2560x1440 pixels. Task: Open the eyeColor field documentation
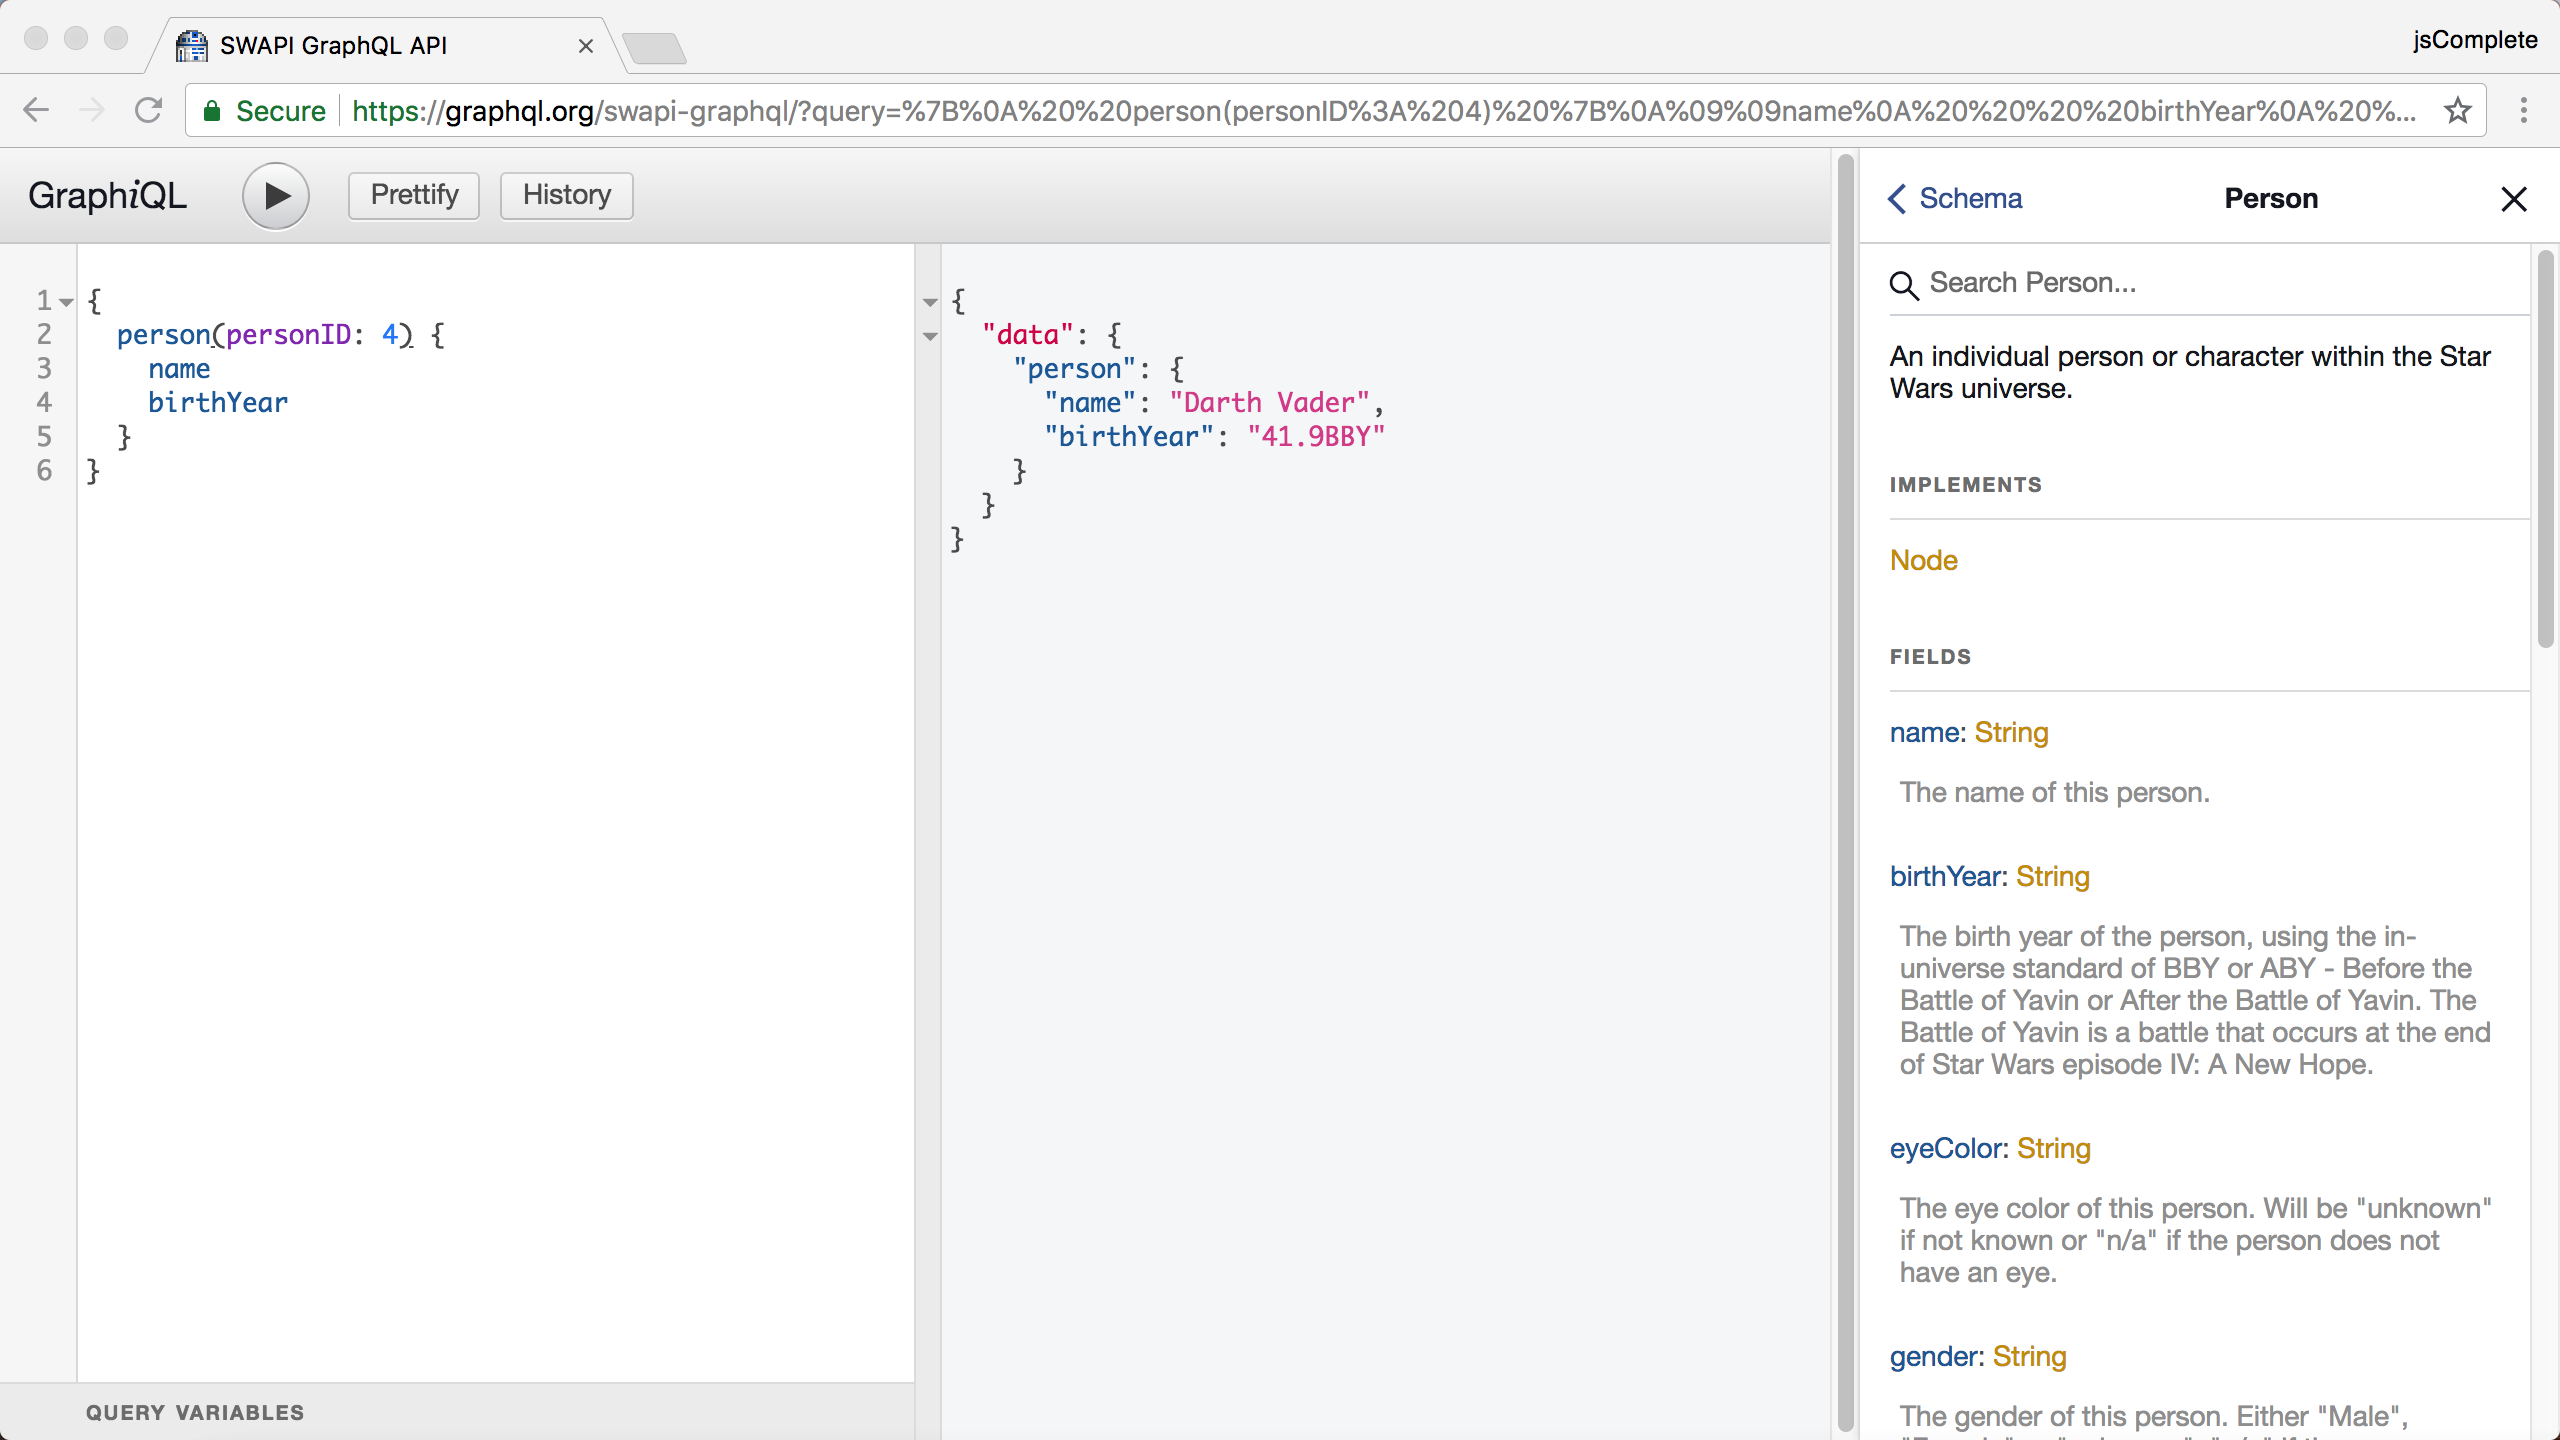pos(1946,1149)
